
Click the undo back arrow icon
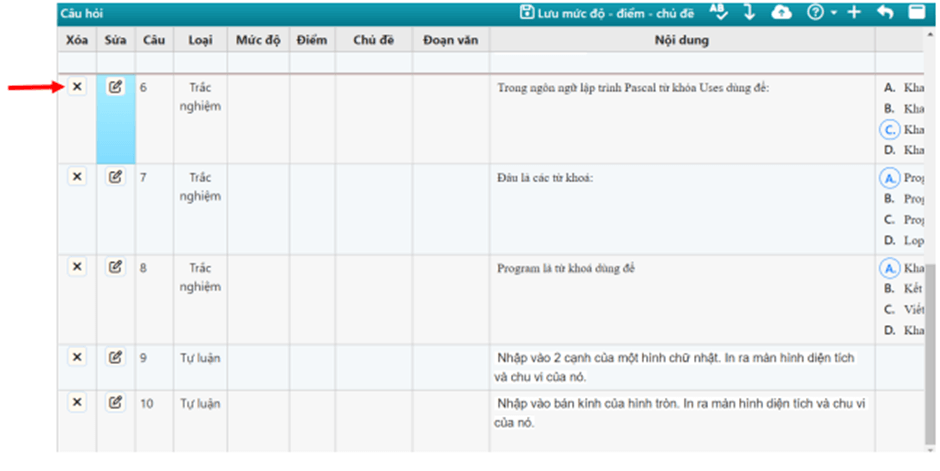[885, 12]
